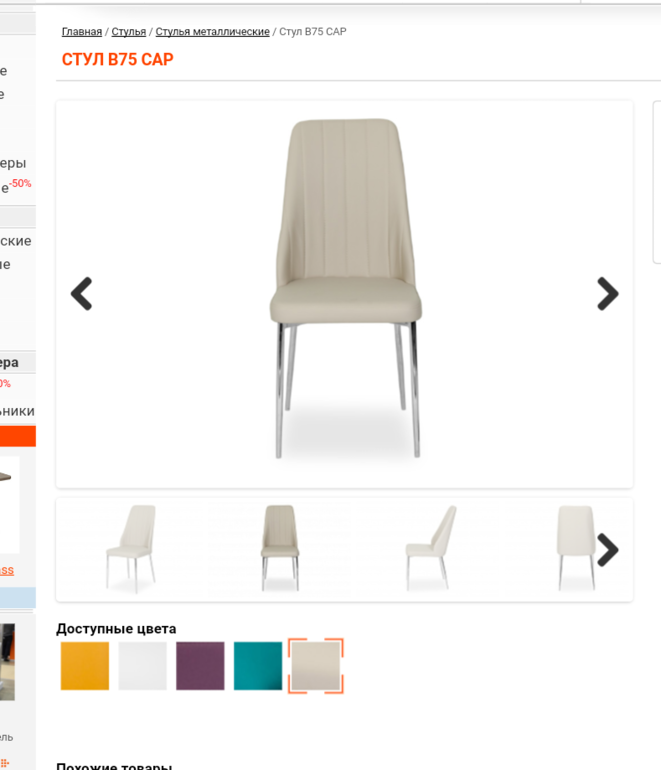
Task: Open thumbnail of chair side view
Action: (431, 548)
